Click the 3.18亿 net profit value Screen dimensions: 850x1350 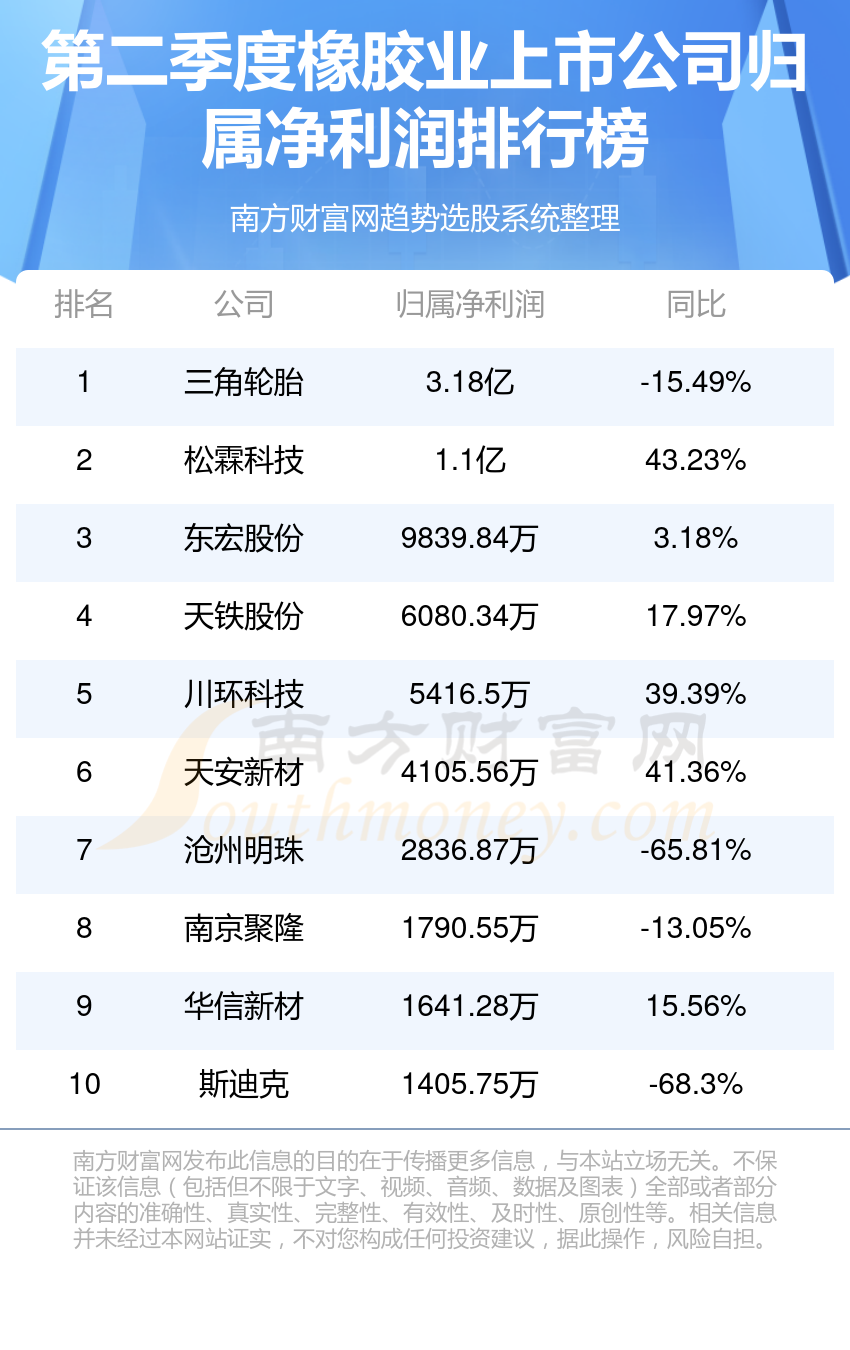pos(470,382)
